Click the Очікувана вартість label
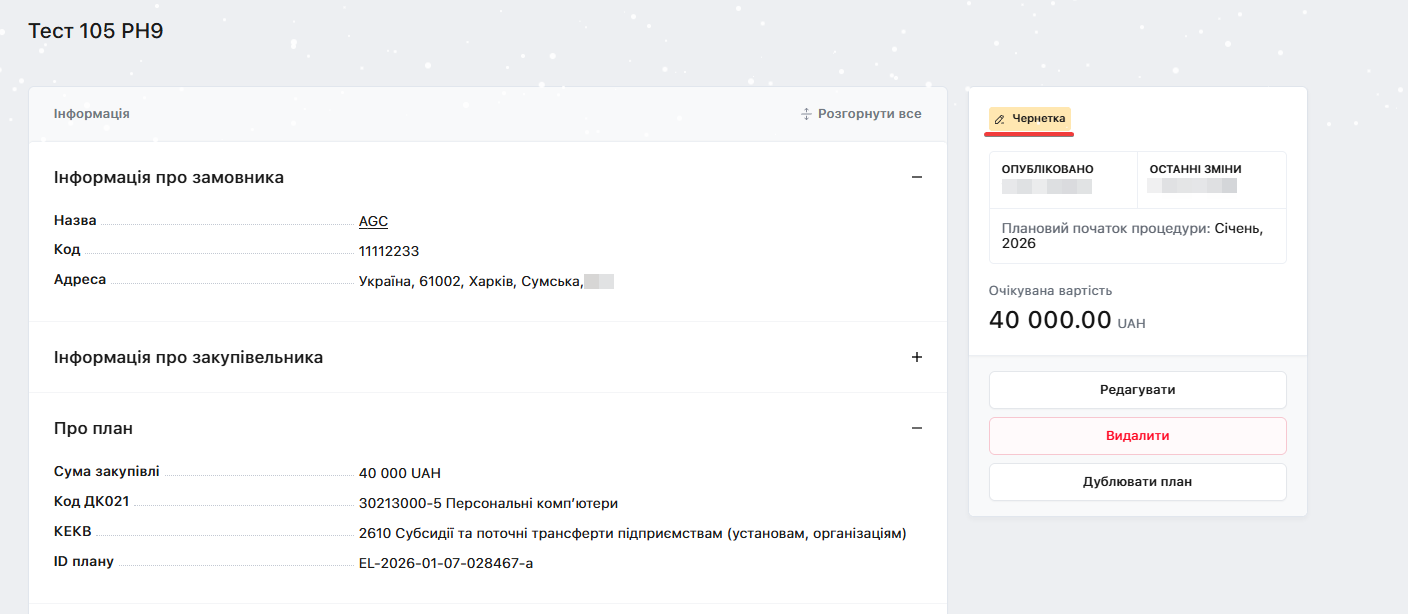The image size is (1408, 614). click(x=1050, y=291)
